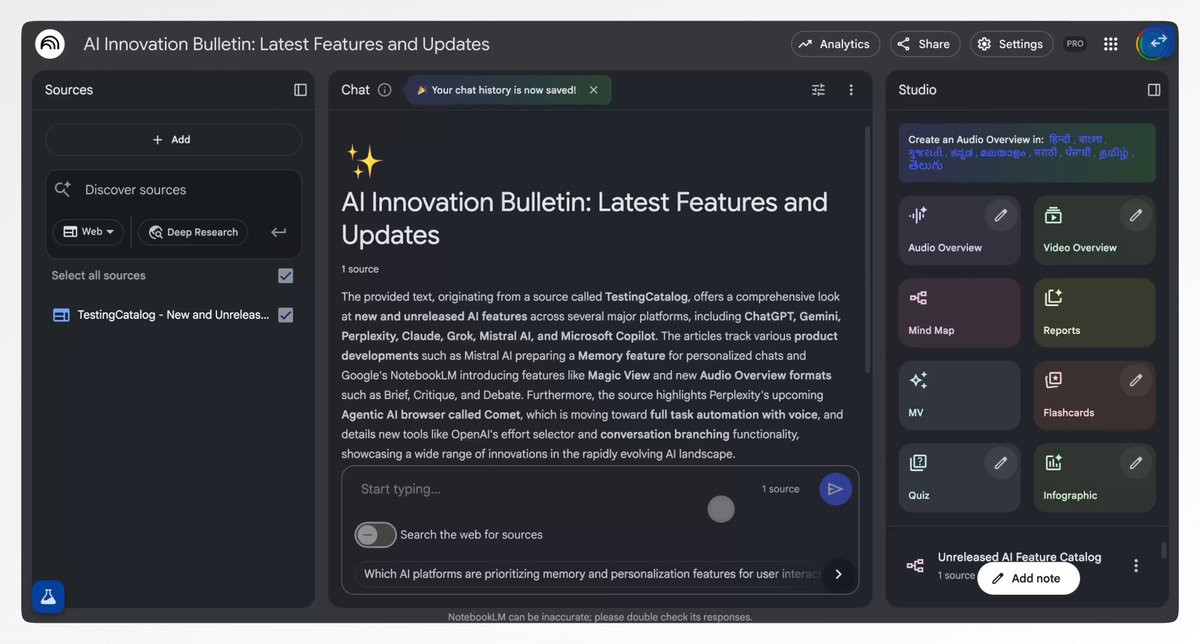1200x644 pixels.
Task: Toggle Search the web for sources
Action: (375, 535)
